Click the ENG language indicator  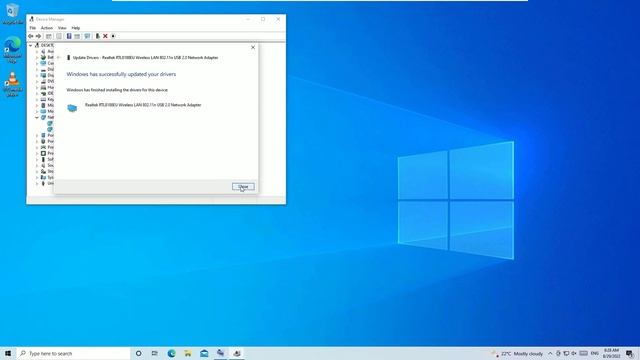click(x=595, y=353)
